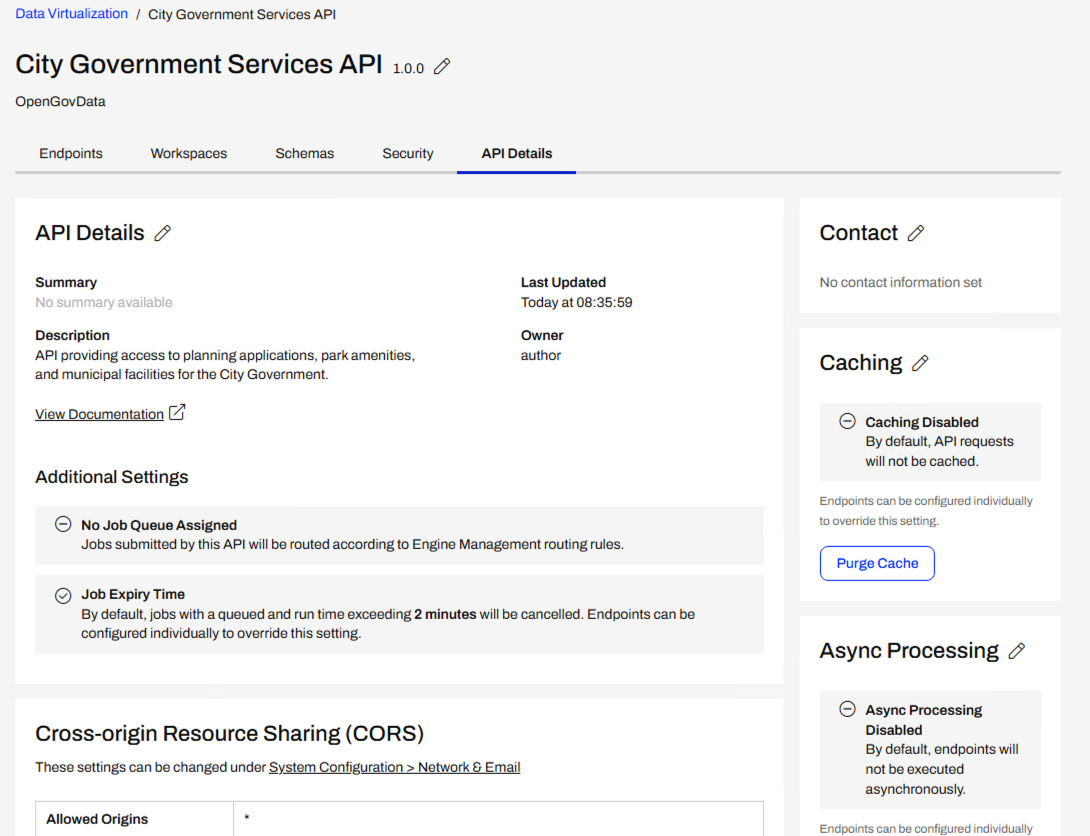
Task: Click the Allowed Origins asterisk value
Action: point(247,819)
